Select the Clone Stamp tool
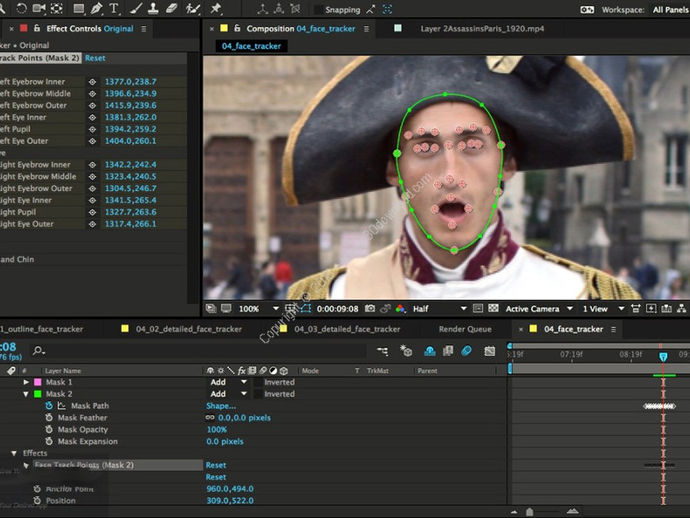Image resolution: width=690 pixels, height=518 pixels. (x=153, y=8)
